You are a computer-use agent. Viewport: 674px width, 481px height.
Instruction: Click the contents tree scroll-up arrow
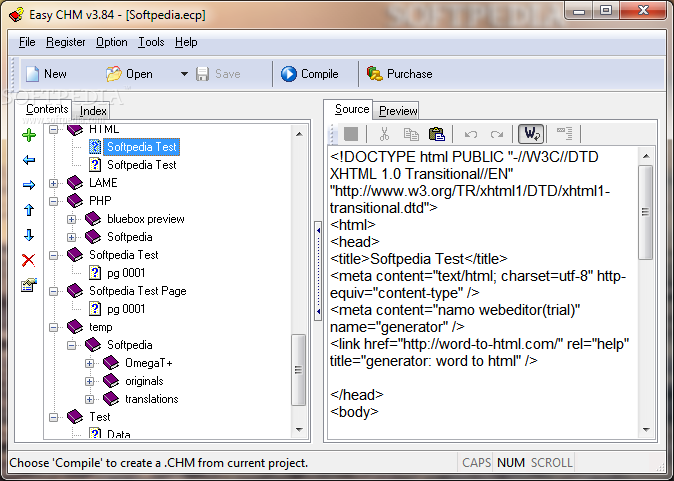(x=299, y=135)
